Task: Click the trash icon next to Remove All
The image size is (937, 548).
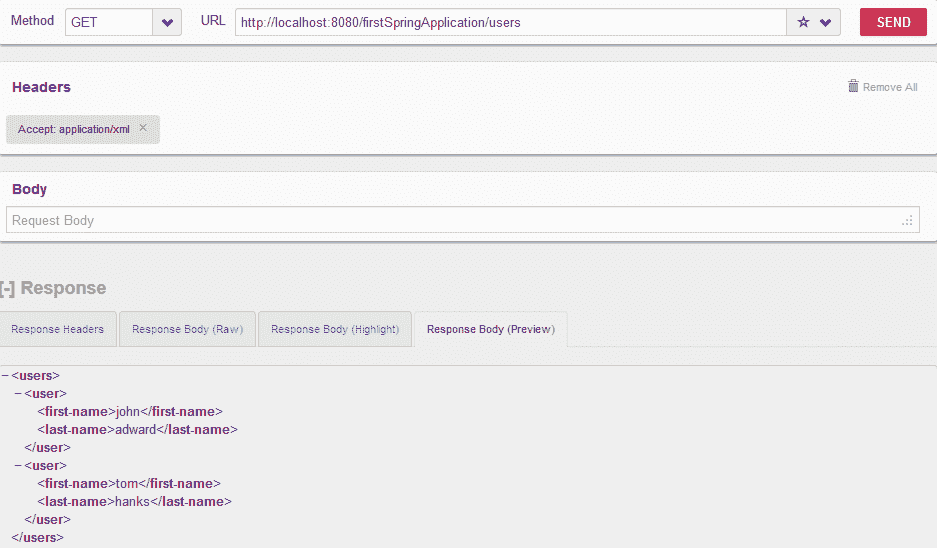Action: tap(853, 86)
